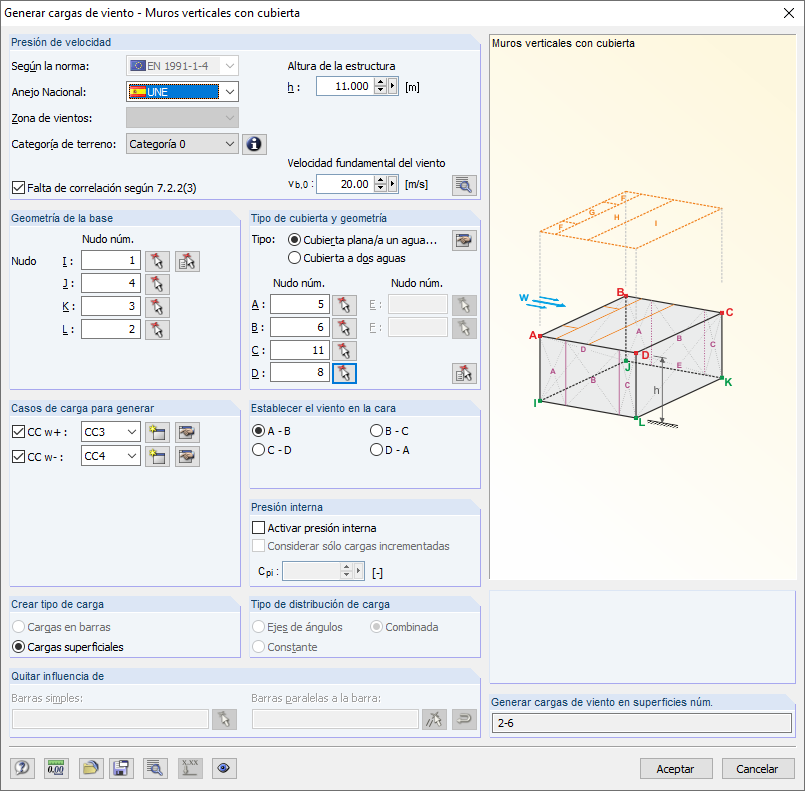Click roof node C field with 11
805x791 pixels.
coord(300,351)
